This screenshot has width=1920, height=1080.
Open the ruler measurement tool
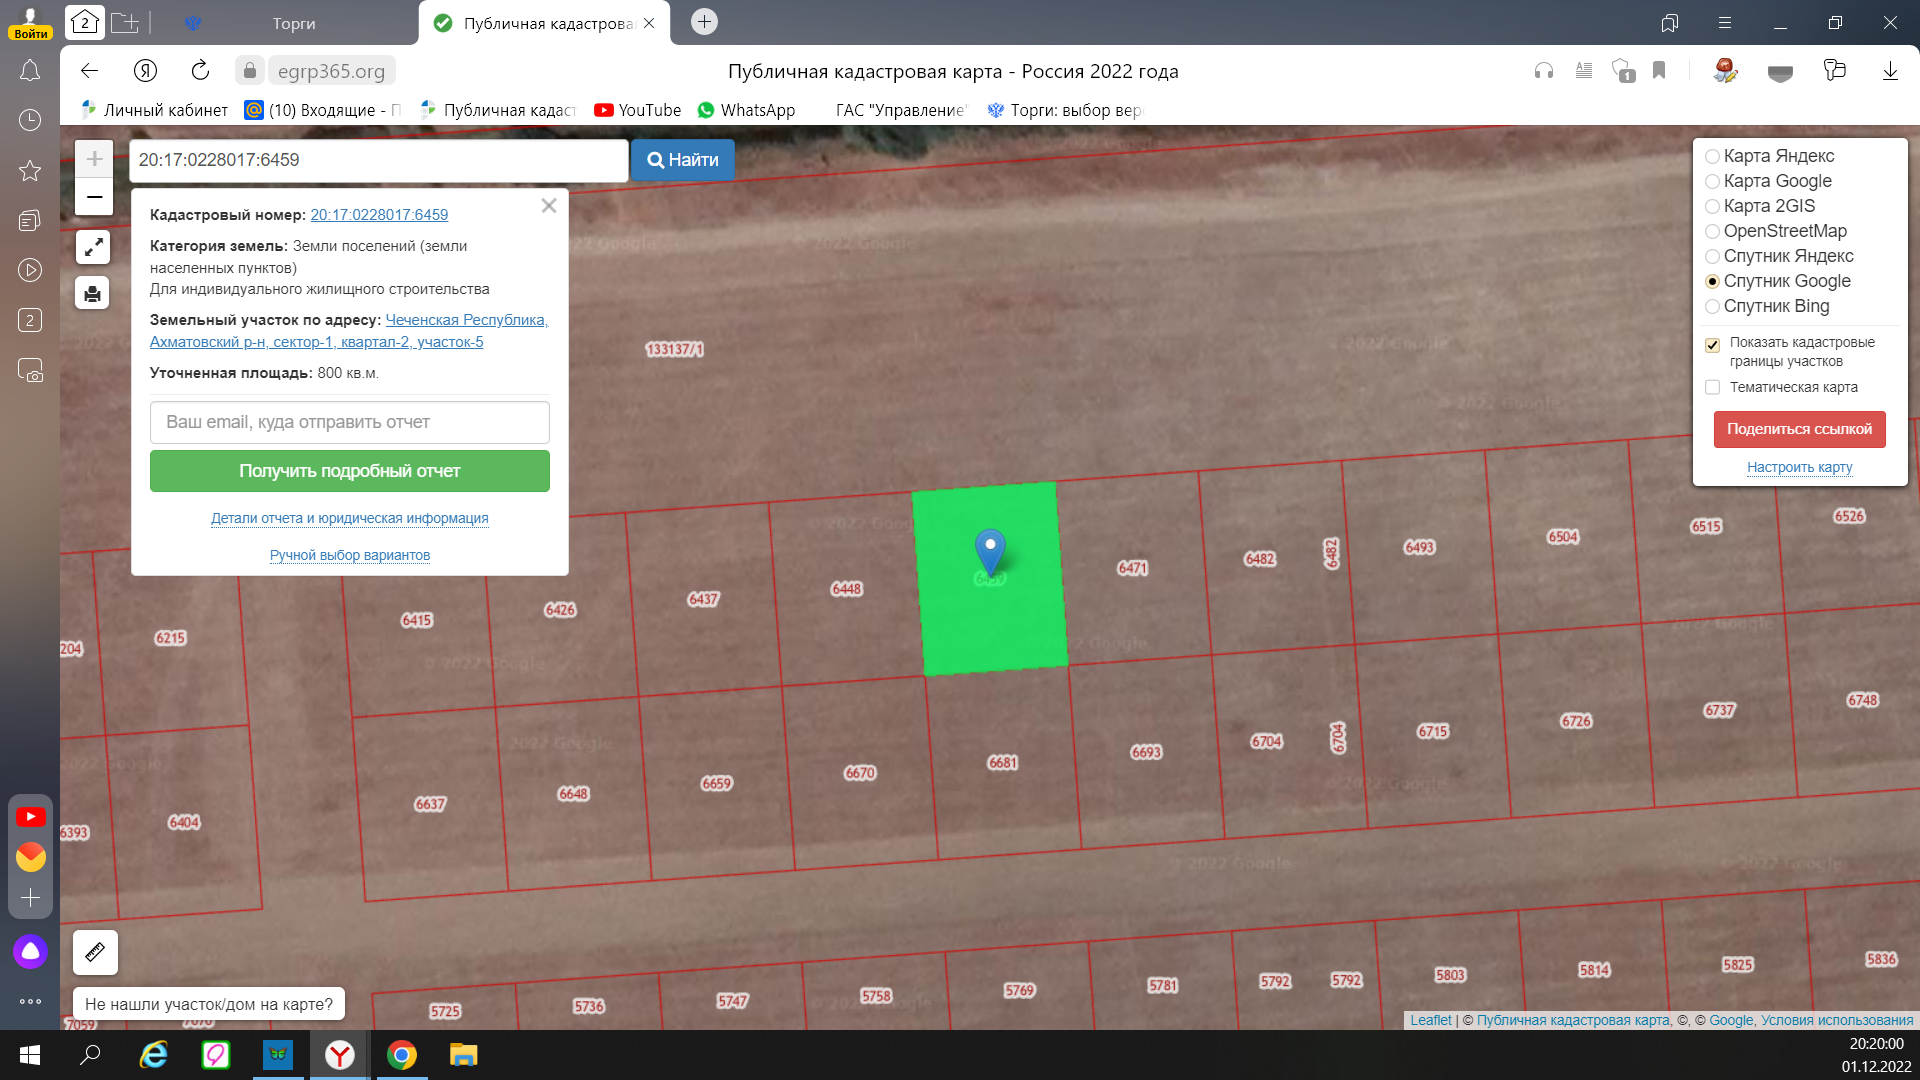point(95,952)
